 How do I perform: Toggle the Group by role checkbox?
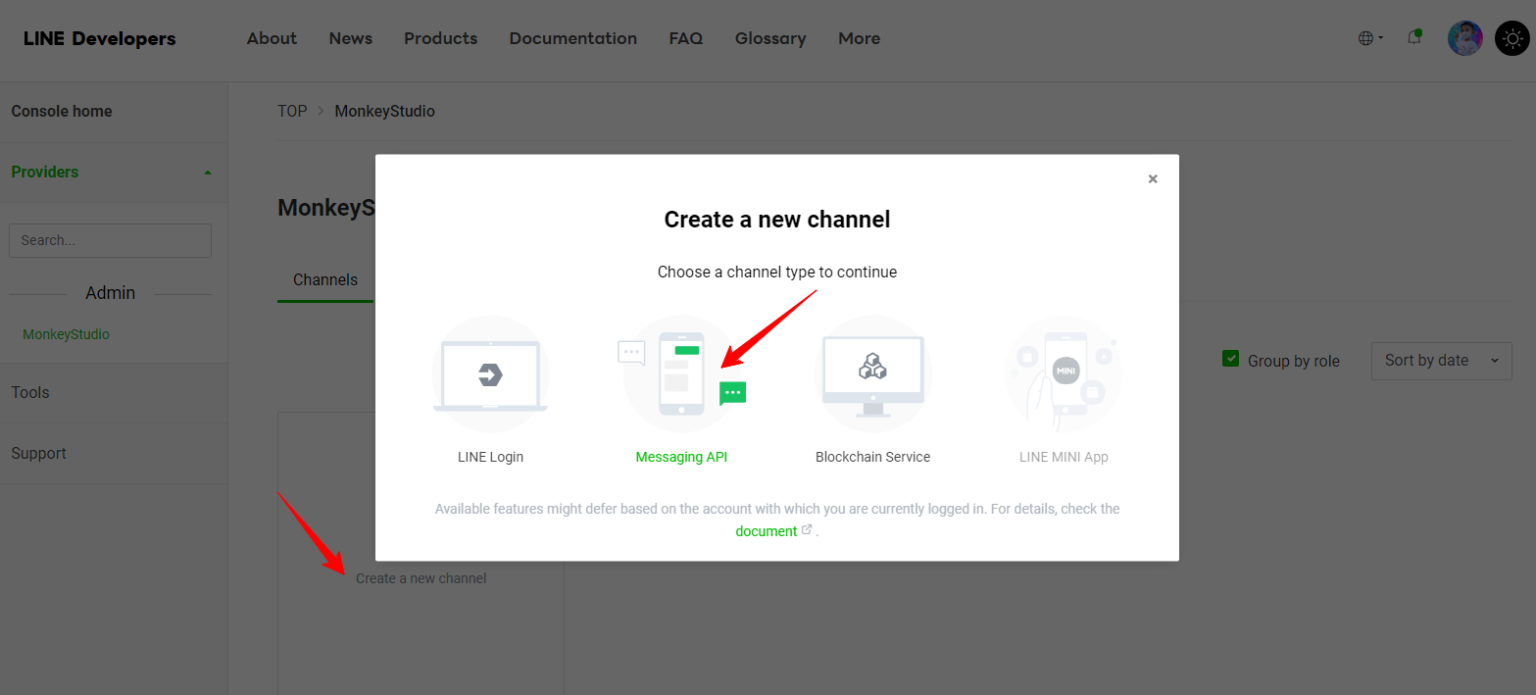(1231, 359)
